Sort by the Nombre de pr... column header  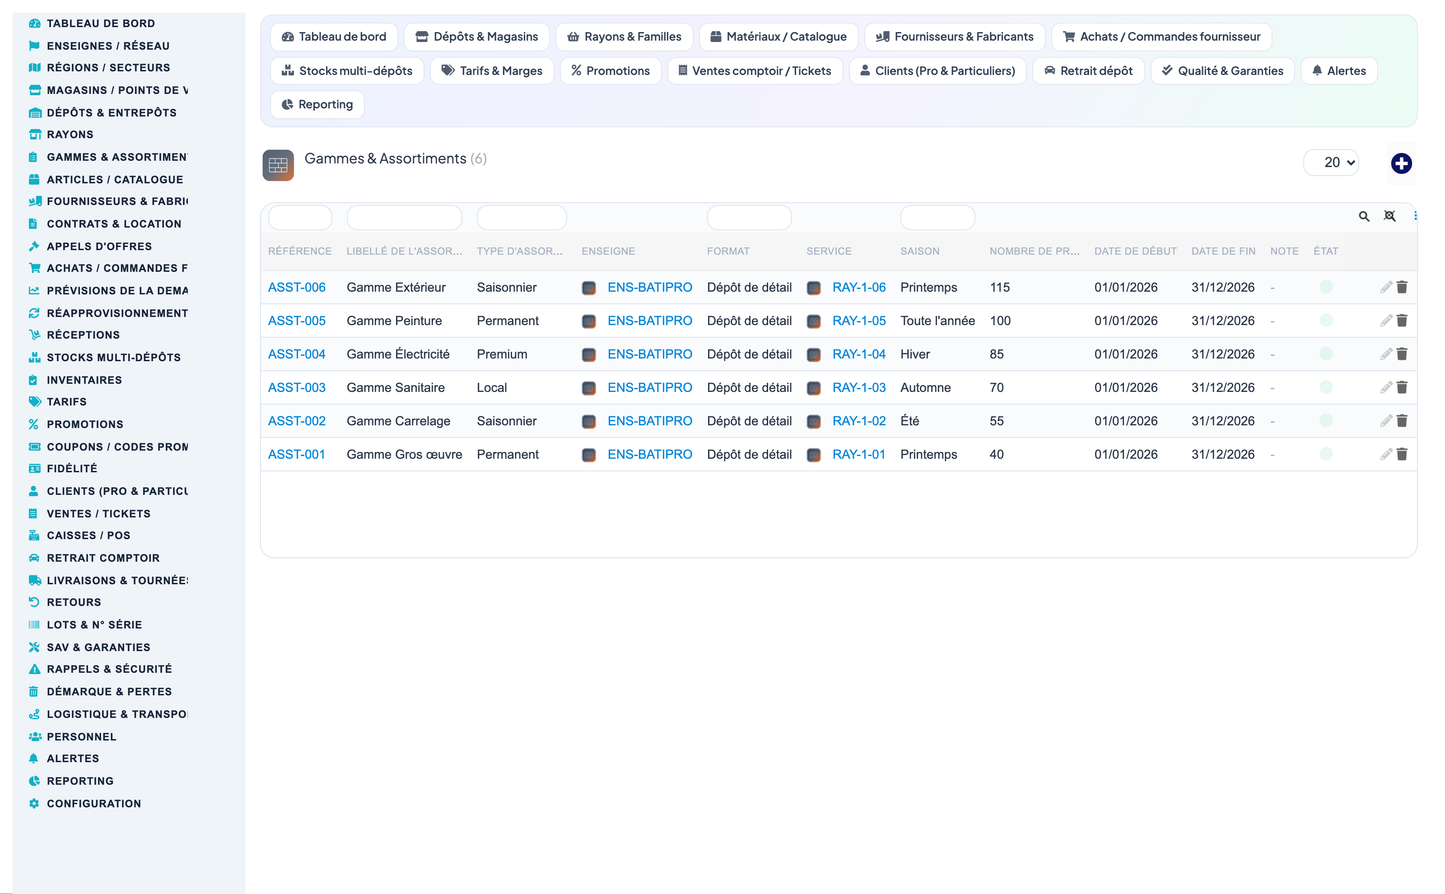tap(1034, 251)
